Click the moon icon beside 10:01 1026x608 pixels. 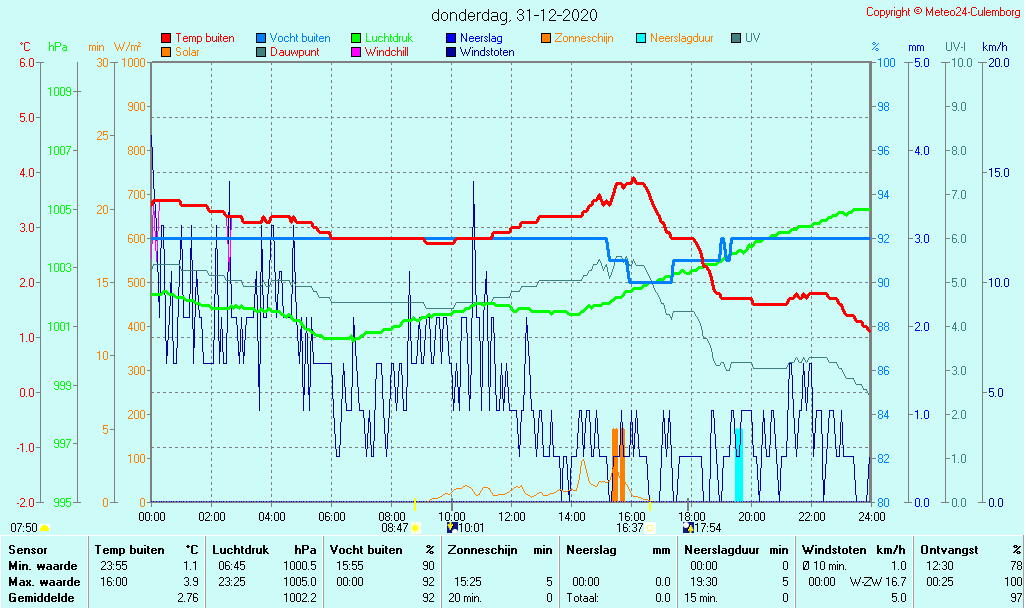452,528
